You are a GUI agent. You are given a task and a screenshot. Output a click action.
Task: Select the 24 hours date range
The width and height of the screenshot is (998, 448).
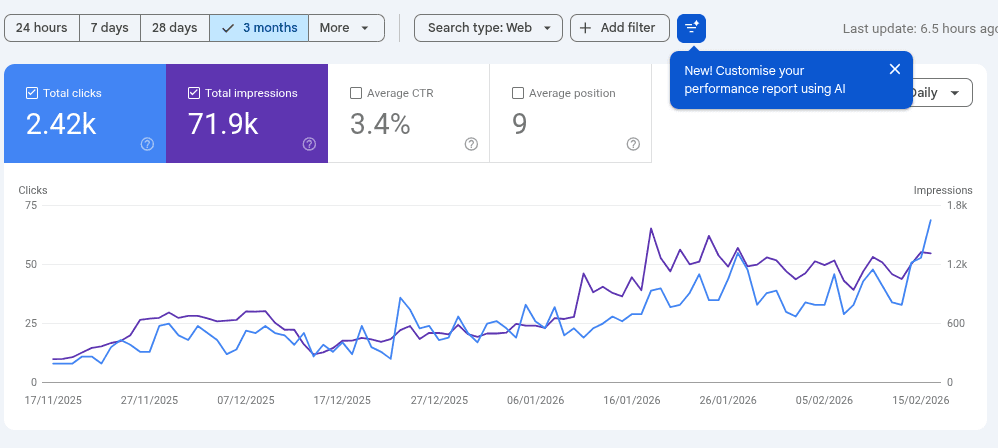41,28
